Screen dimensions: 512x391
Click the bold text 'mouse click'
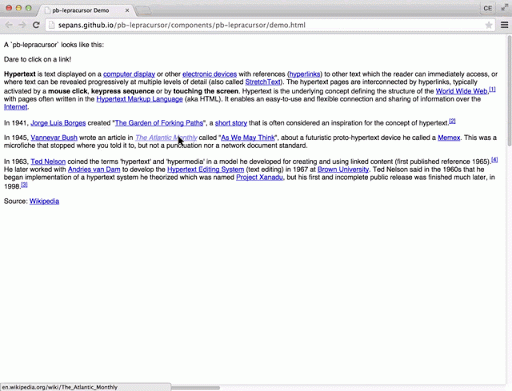(x=67, y=91)
